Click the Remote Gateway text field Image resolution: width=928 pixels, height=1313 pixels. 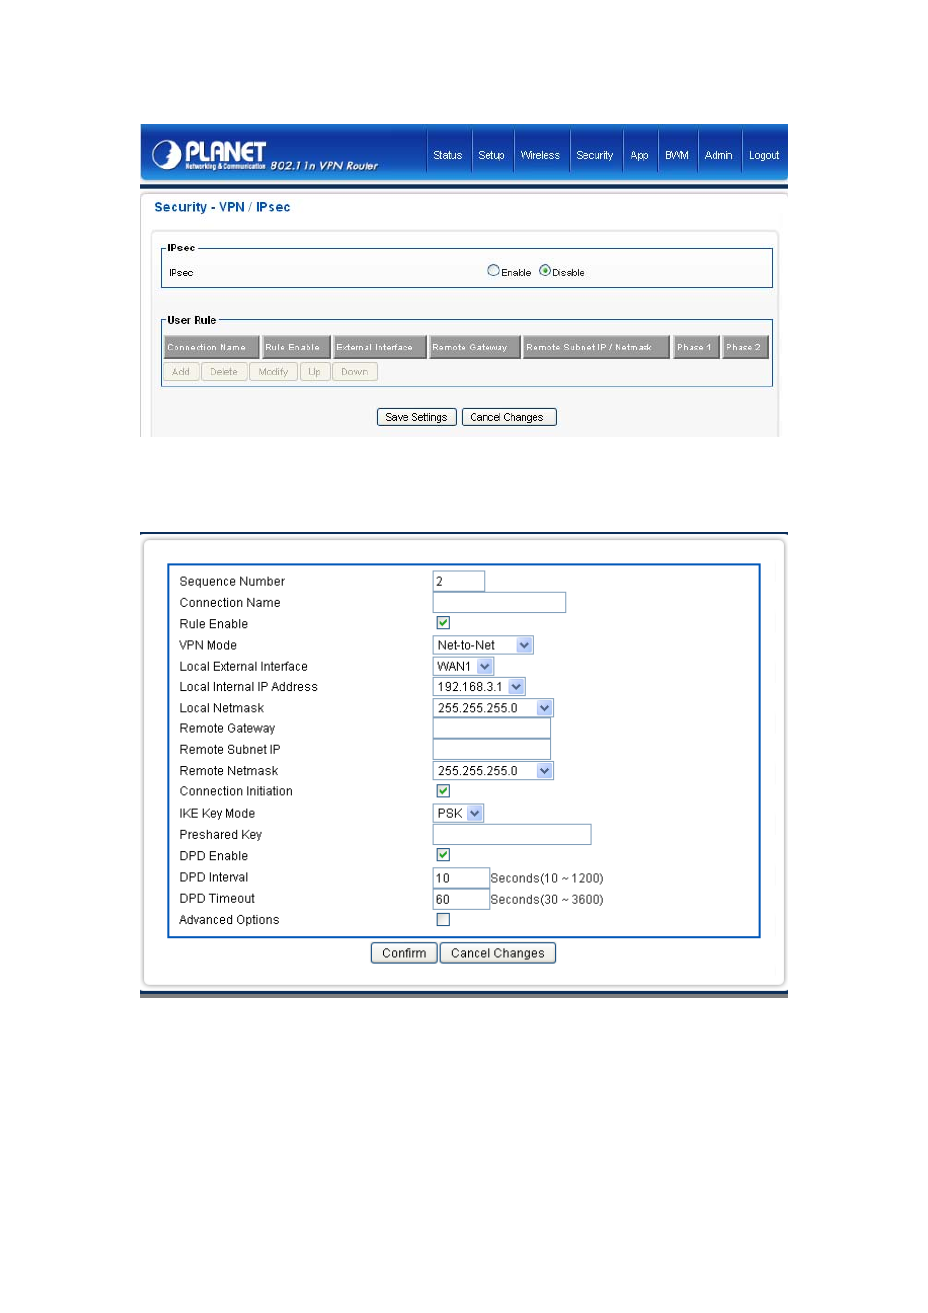pyautogui.click(x=492, y=728)
